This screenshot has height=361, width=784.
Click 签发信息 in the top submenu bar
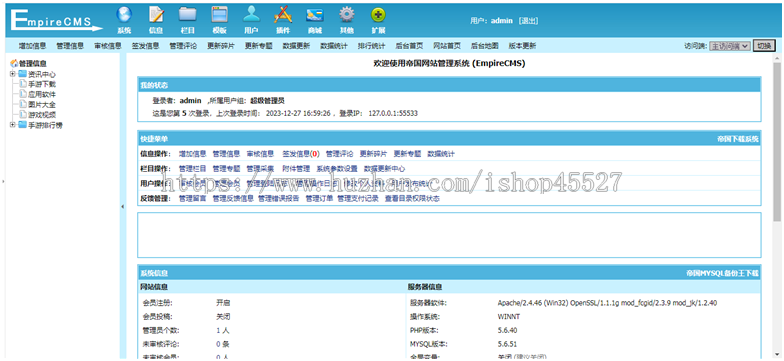tap(146, 46)
